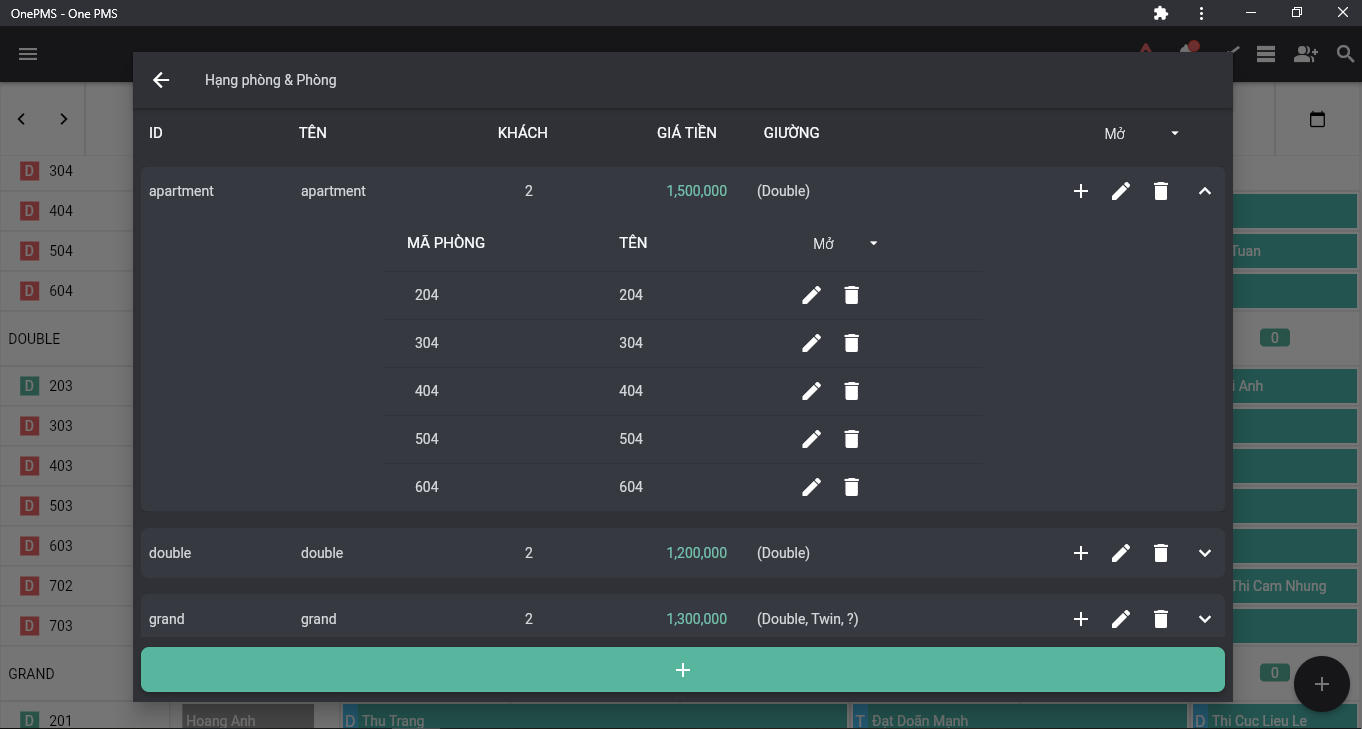Select the MÃ PHÒNG column header

click(446, 243)
